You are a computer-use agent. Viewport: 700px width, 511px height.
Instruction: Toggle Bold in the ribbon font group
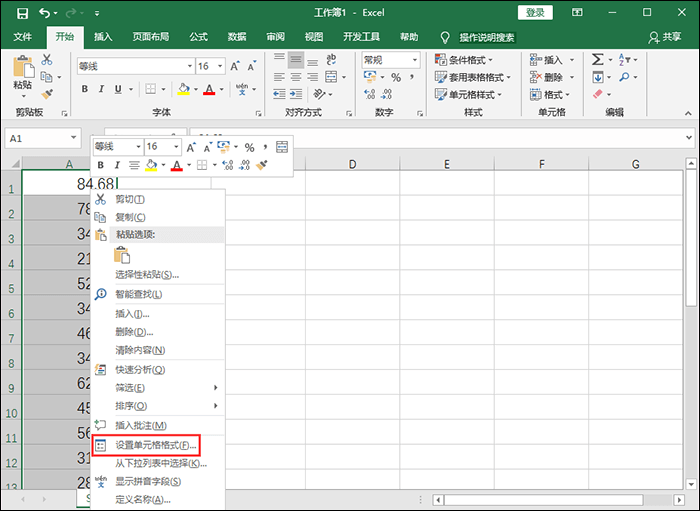(x=84, y=89)
